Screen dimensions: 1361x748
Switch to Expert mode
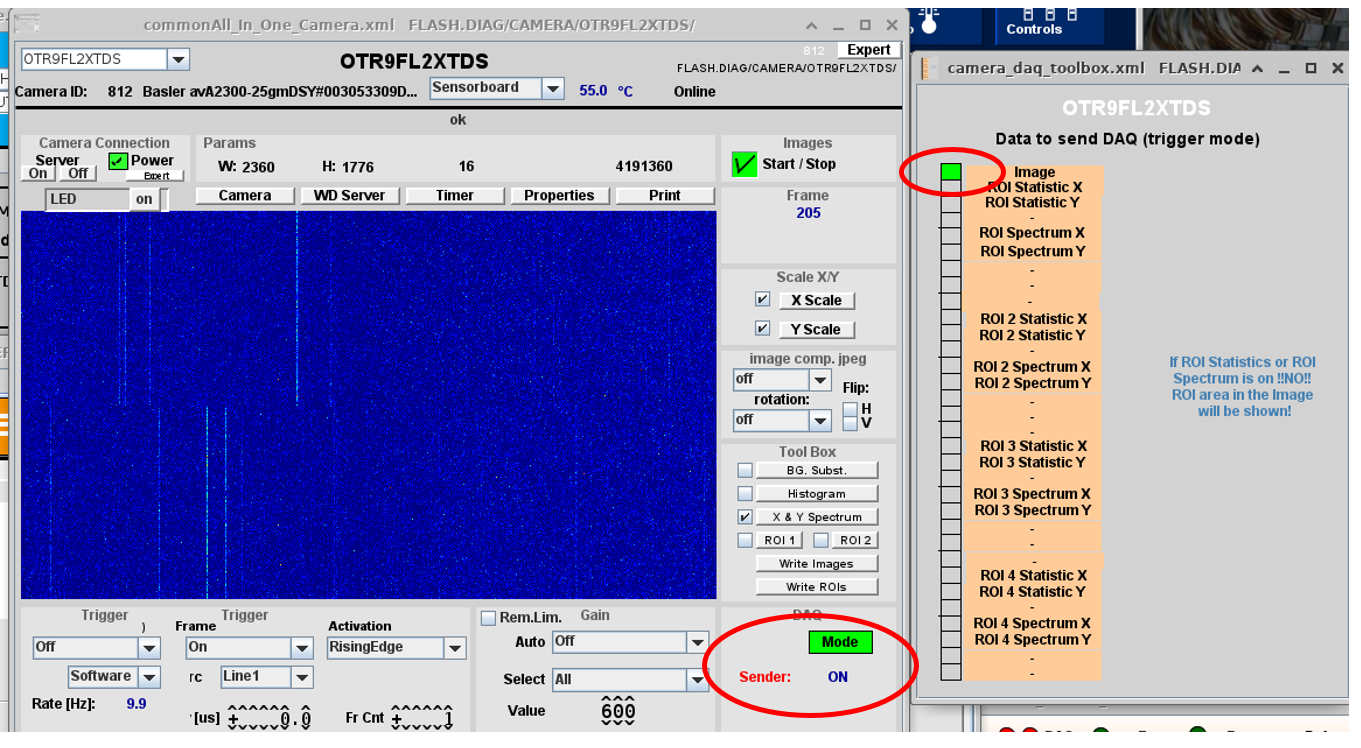[x=868, y=50]
